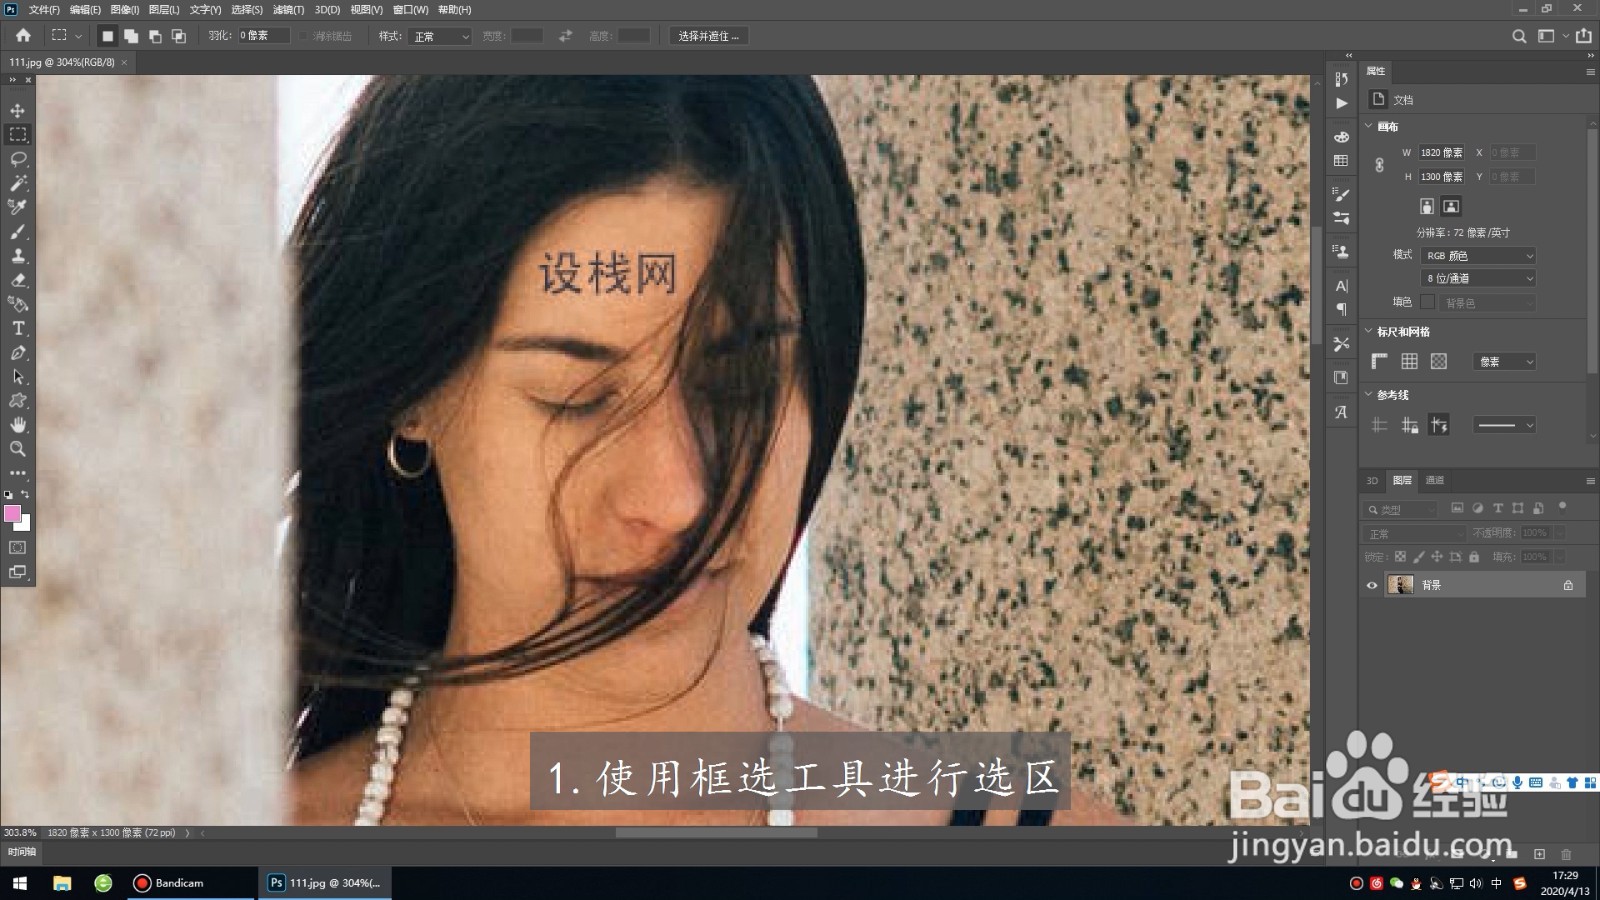Hide the Background layer eye icon
Image resolution: width=1600 pixels, height=900 pixels.
(x=1372, y=586)
